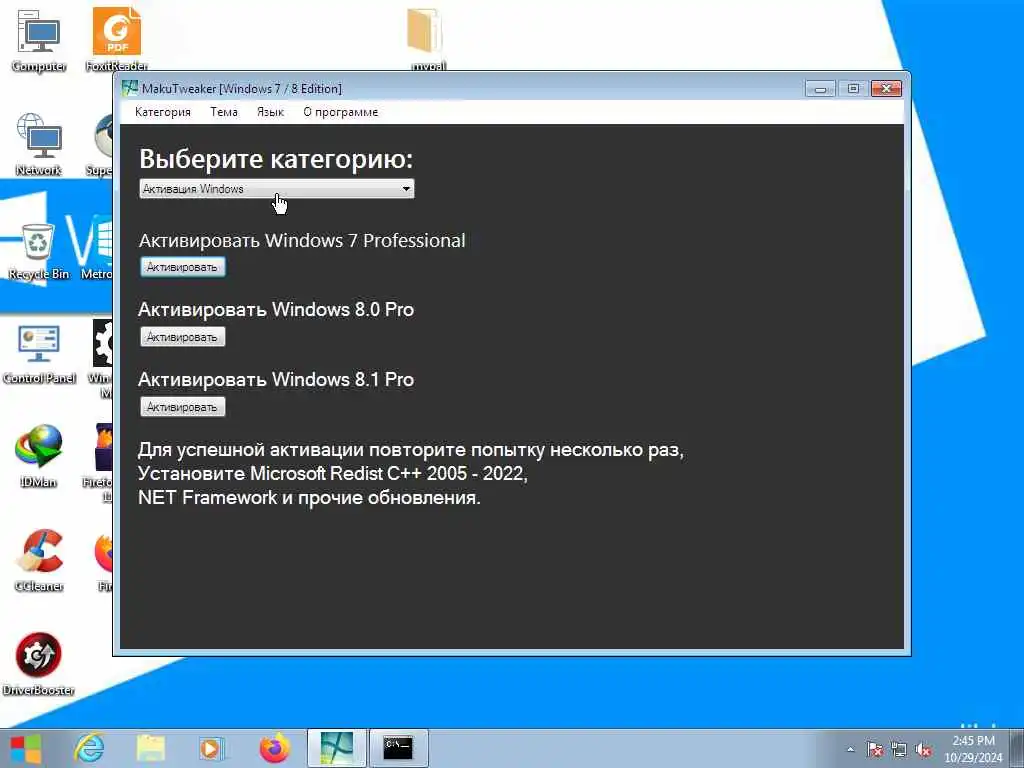Click the text Активировать Windows 8.0 Pro

276,310
